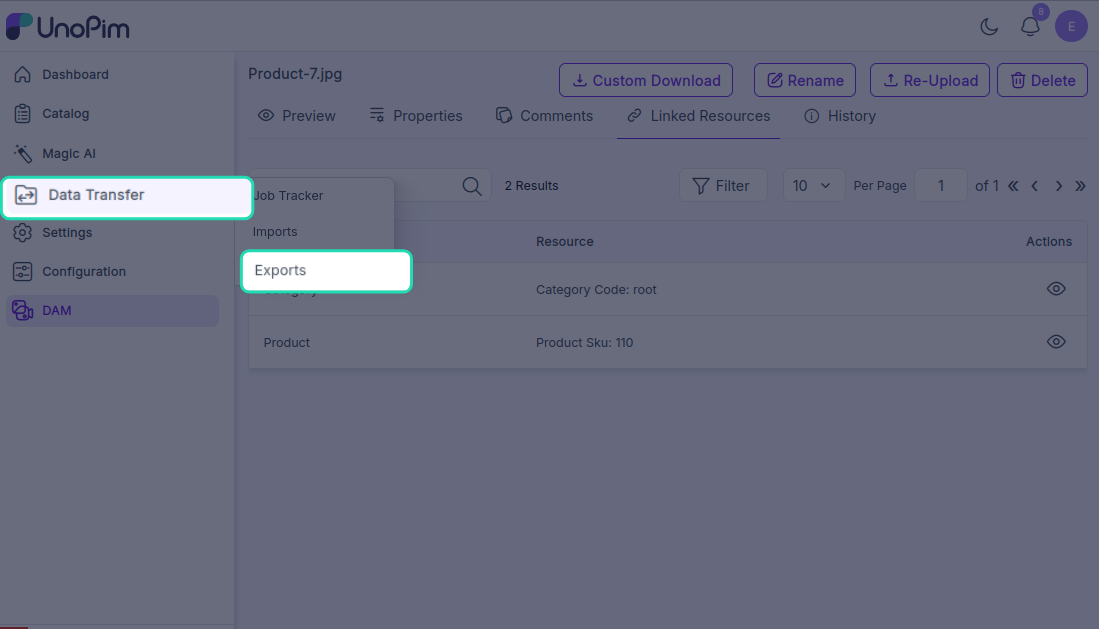Click the Product type cell

click(x=287, y=343)
